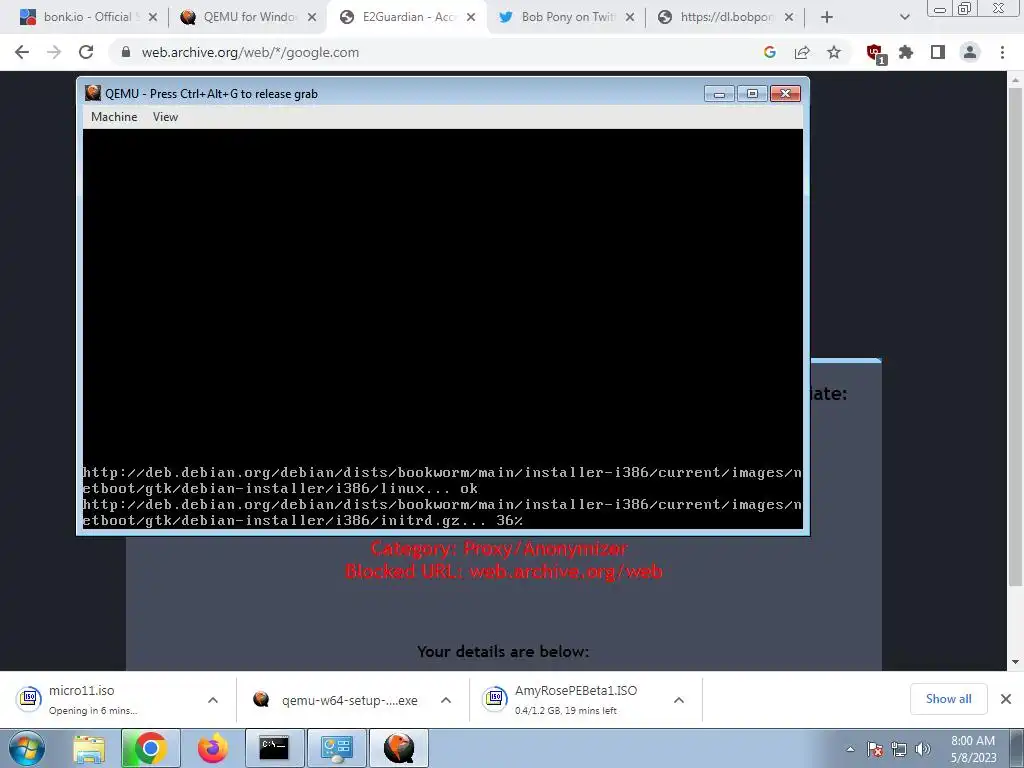Screen dimensions: 1024x768
Task: Go back in Chrome history
Action: coord(22,52)
